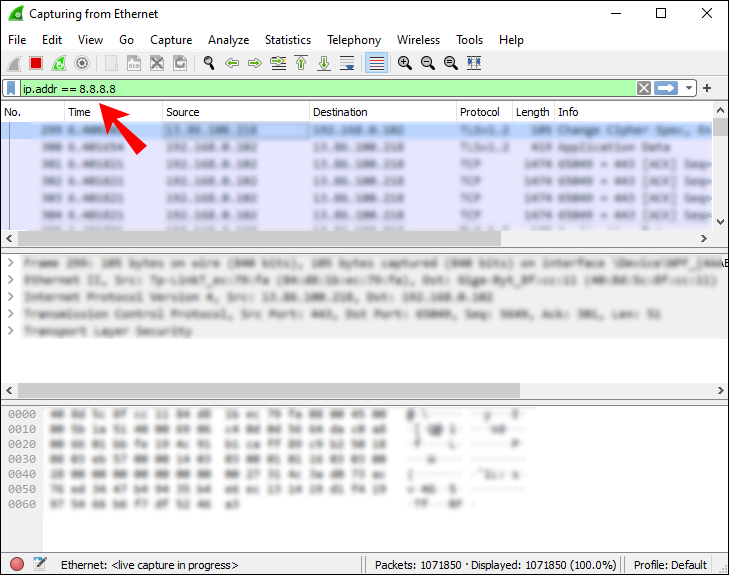Jump to the last packet icon
This screenshot has width=729, height=575.
(x=324, y=63)
